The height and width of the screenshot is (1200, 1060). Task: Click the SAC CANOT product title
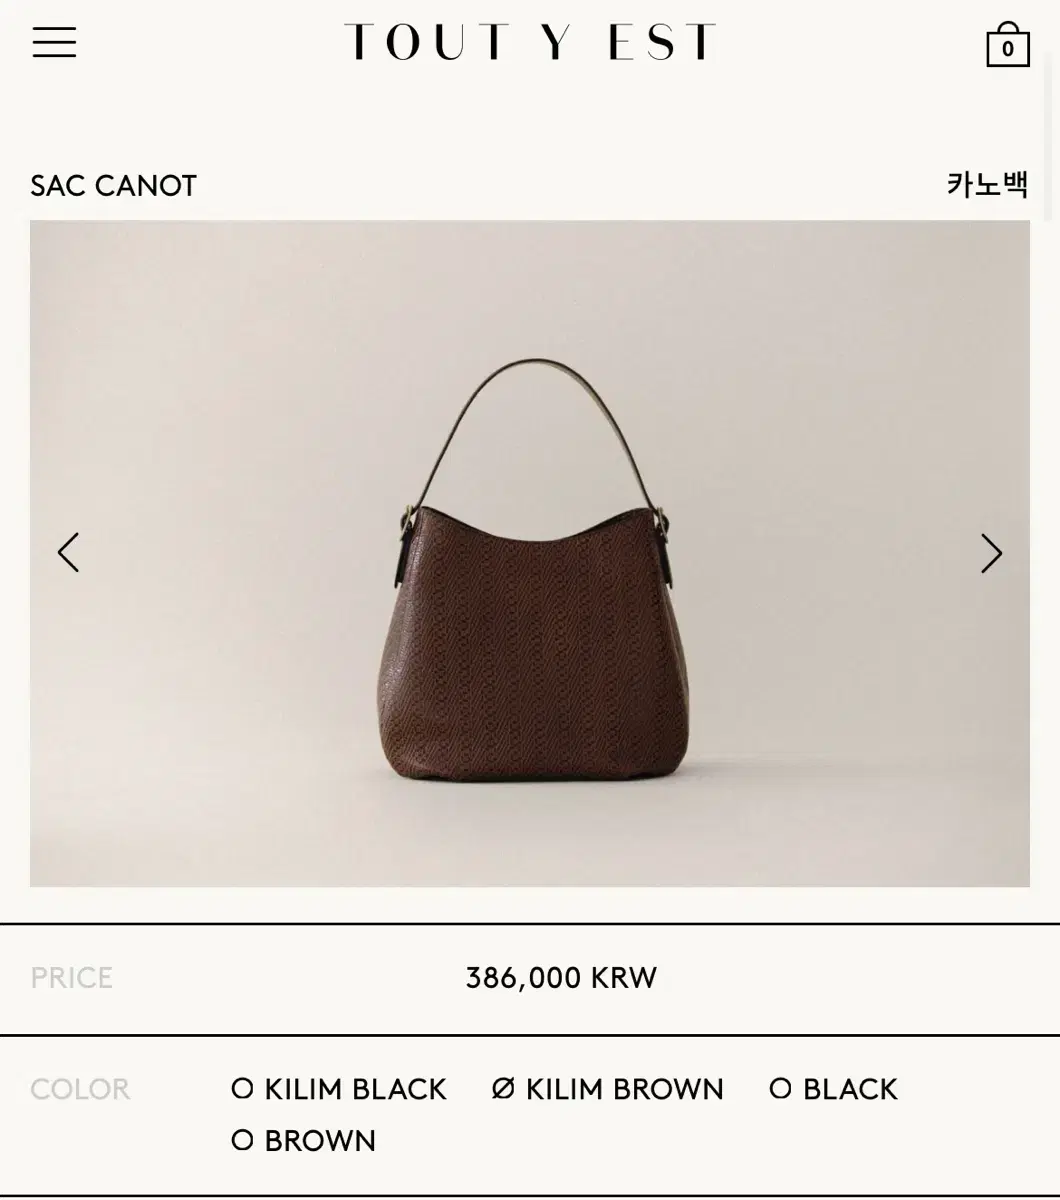113,186
